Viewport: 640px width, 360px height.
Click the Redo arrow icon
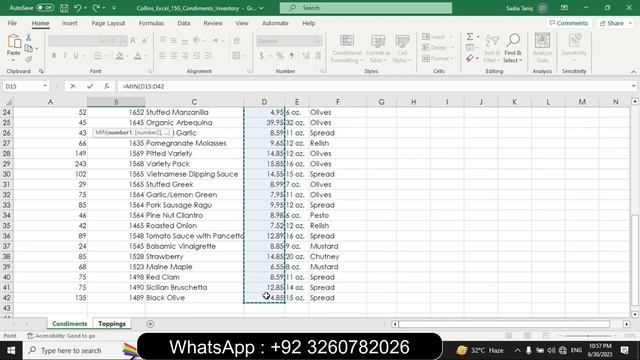(x=96, y=8)
